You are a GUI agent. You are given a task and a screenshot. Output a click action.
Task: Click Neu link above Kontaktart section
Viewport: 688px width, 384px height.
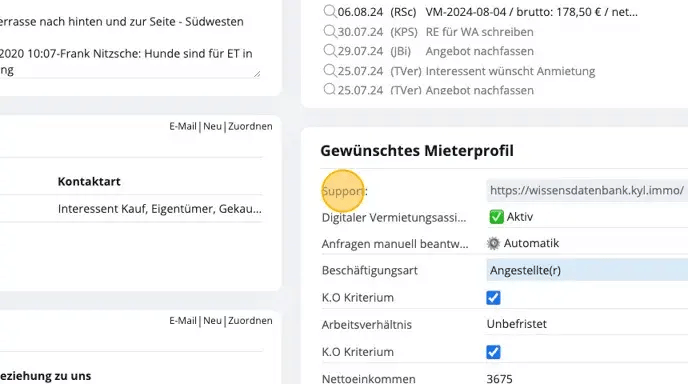click(212, 126)
